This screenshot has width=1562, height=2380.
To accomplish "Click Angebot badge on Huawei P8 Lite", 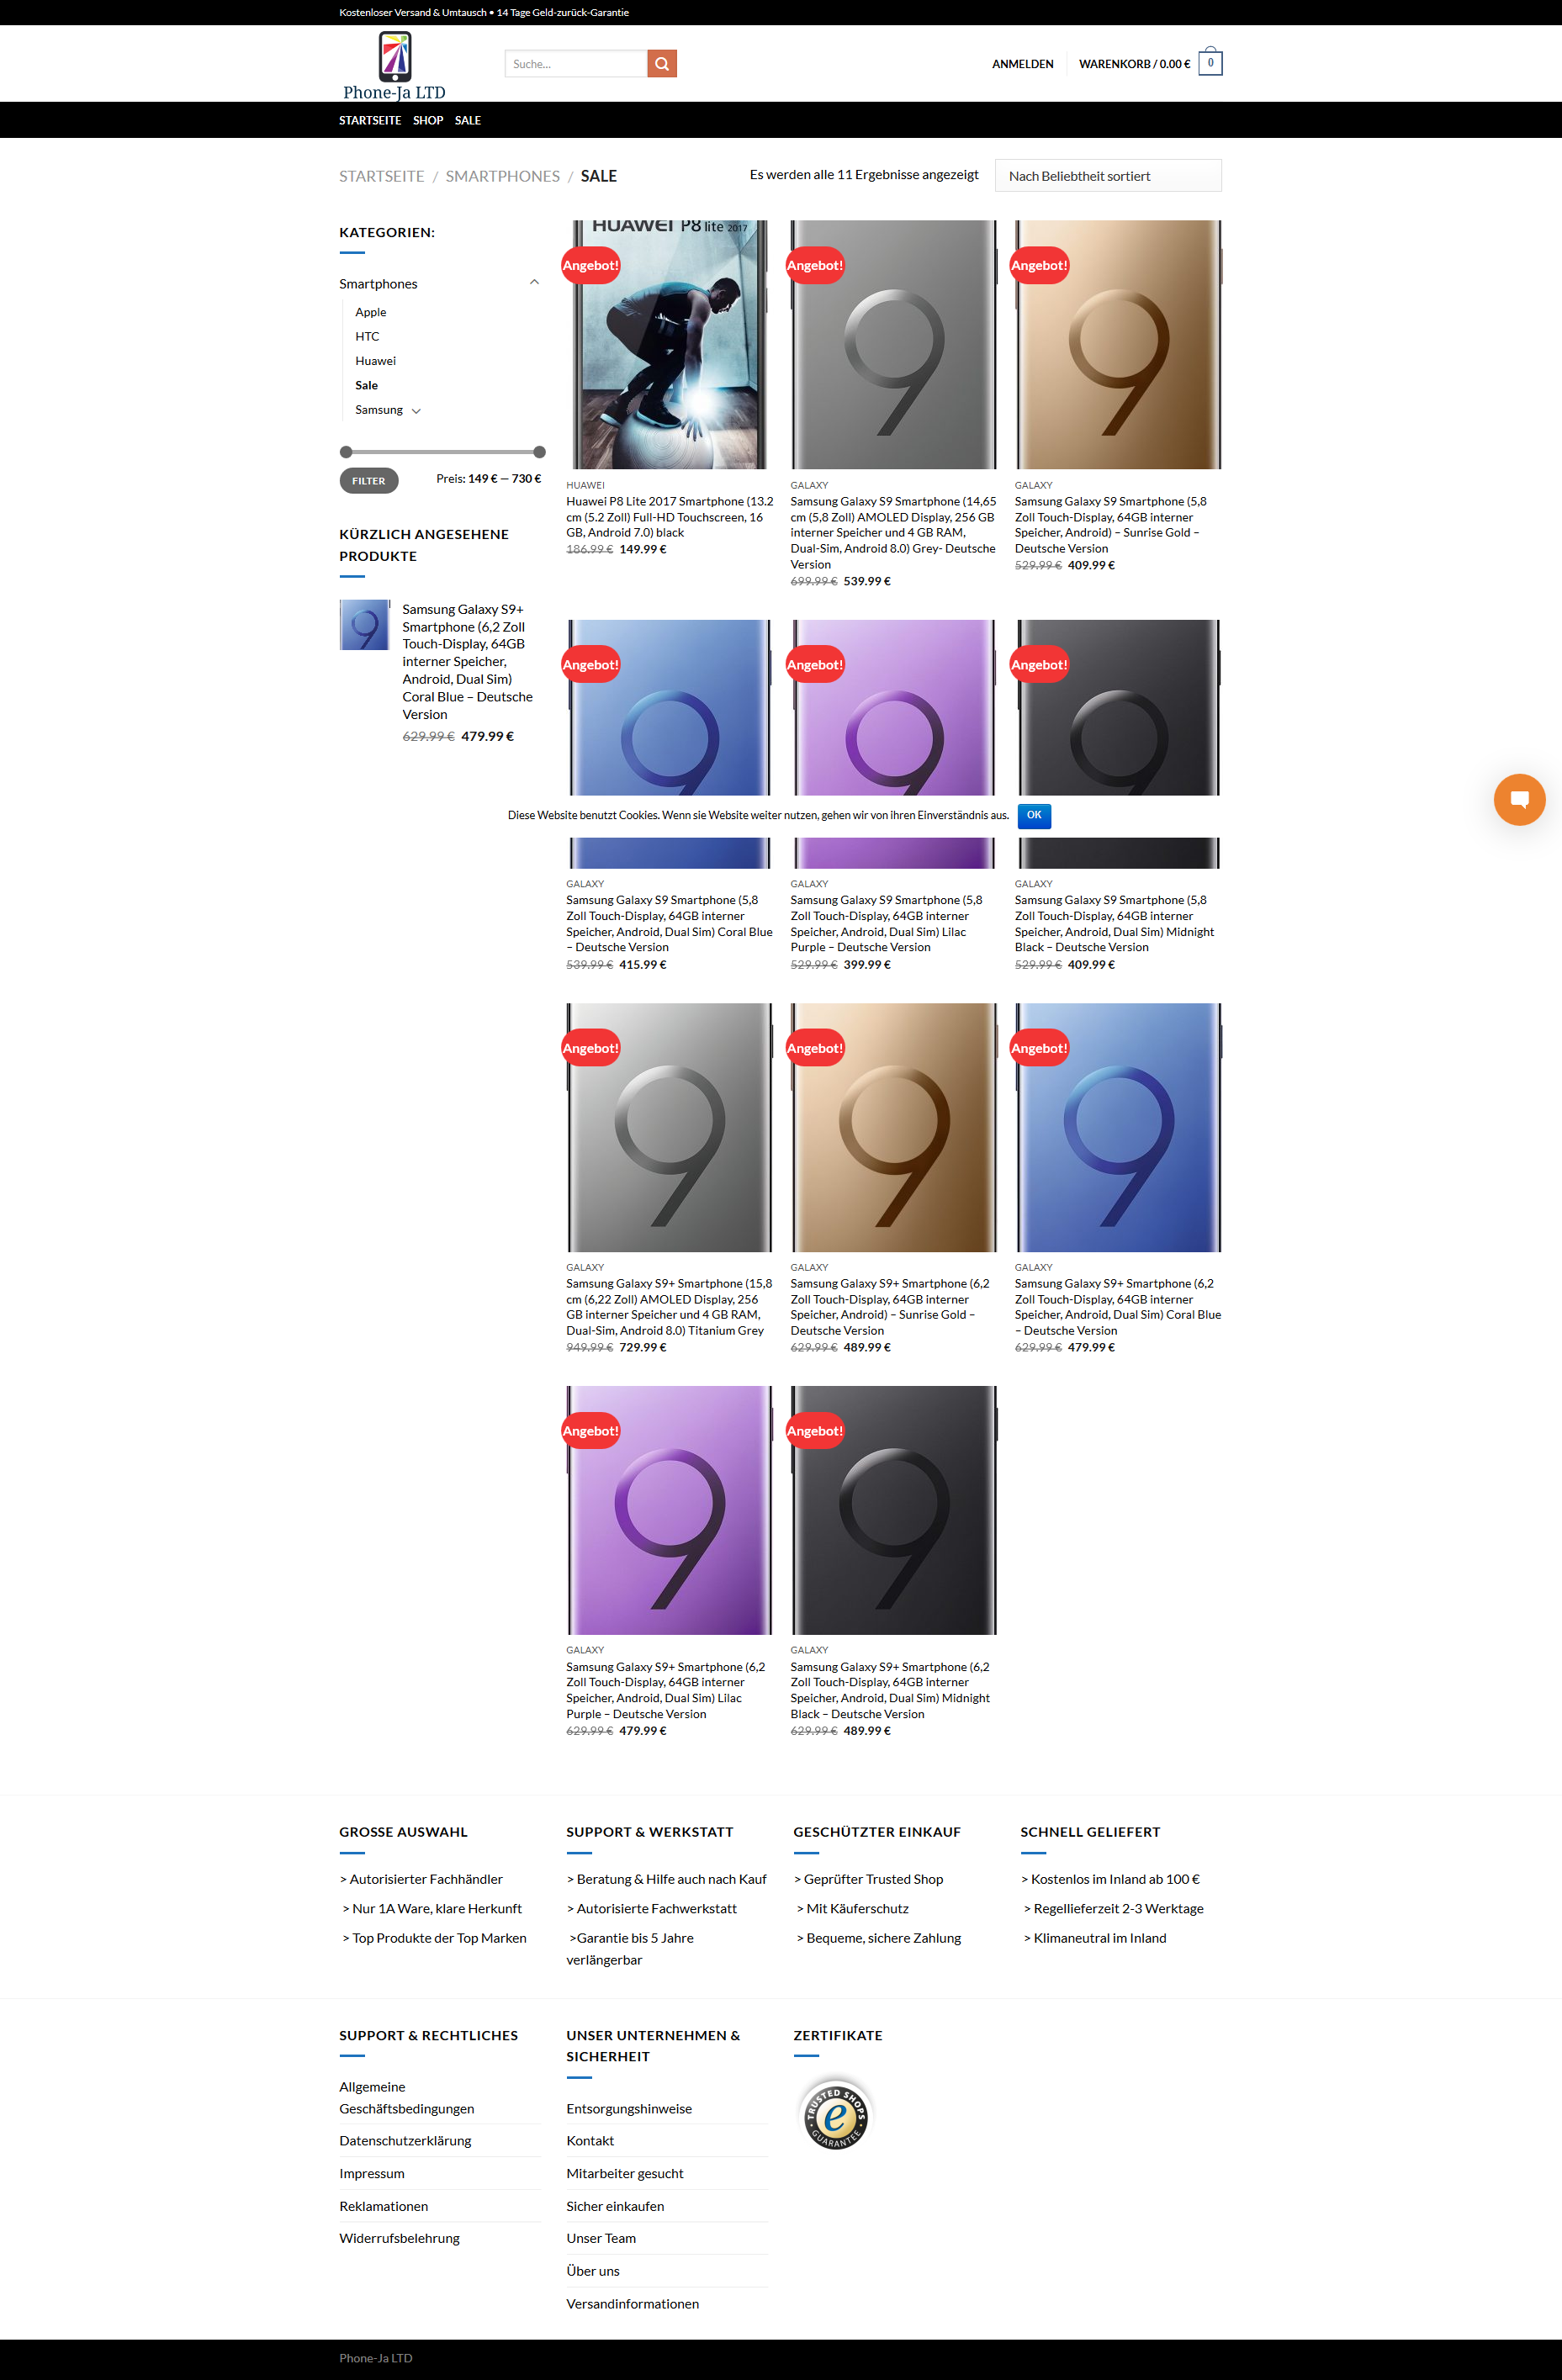I will (x=590, y=265).
